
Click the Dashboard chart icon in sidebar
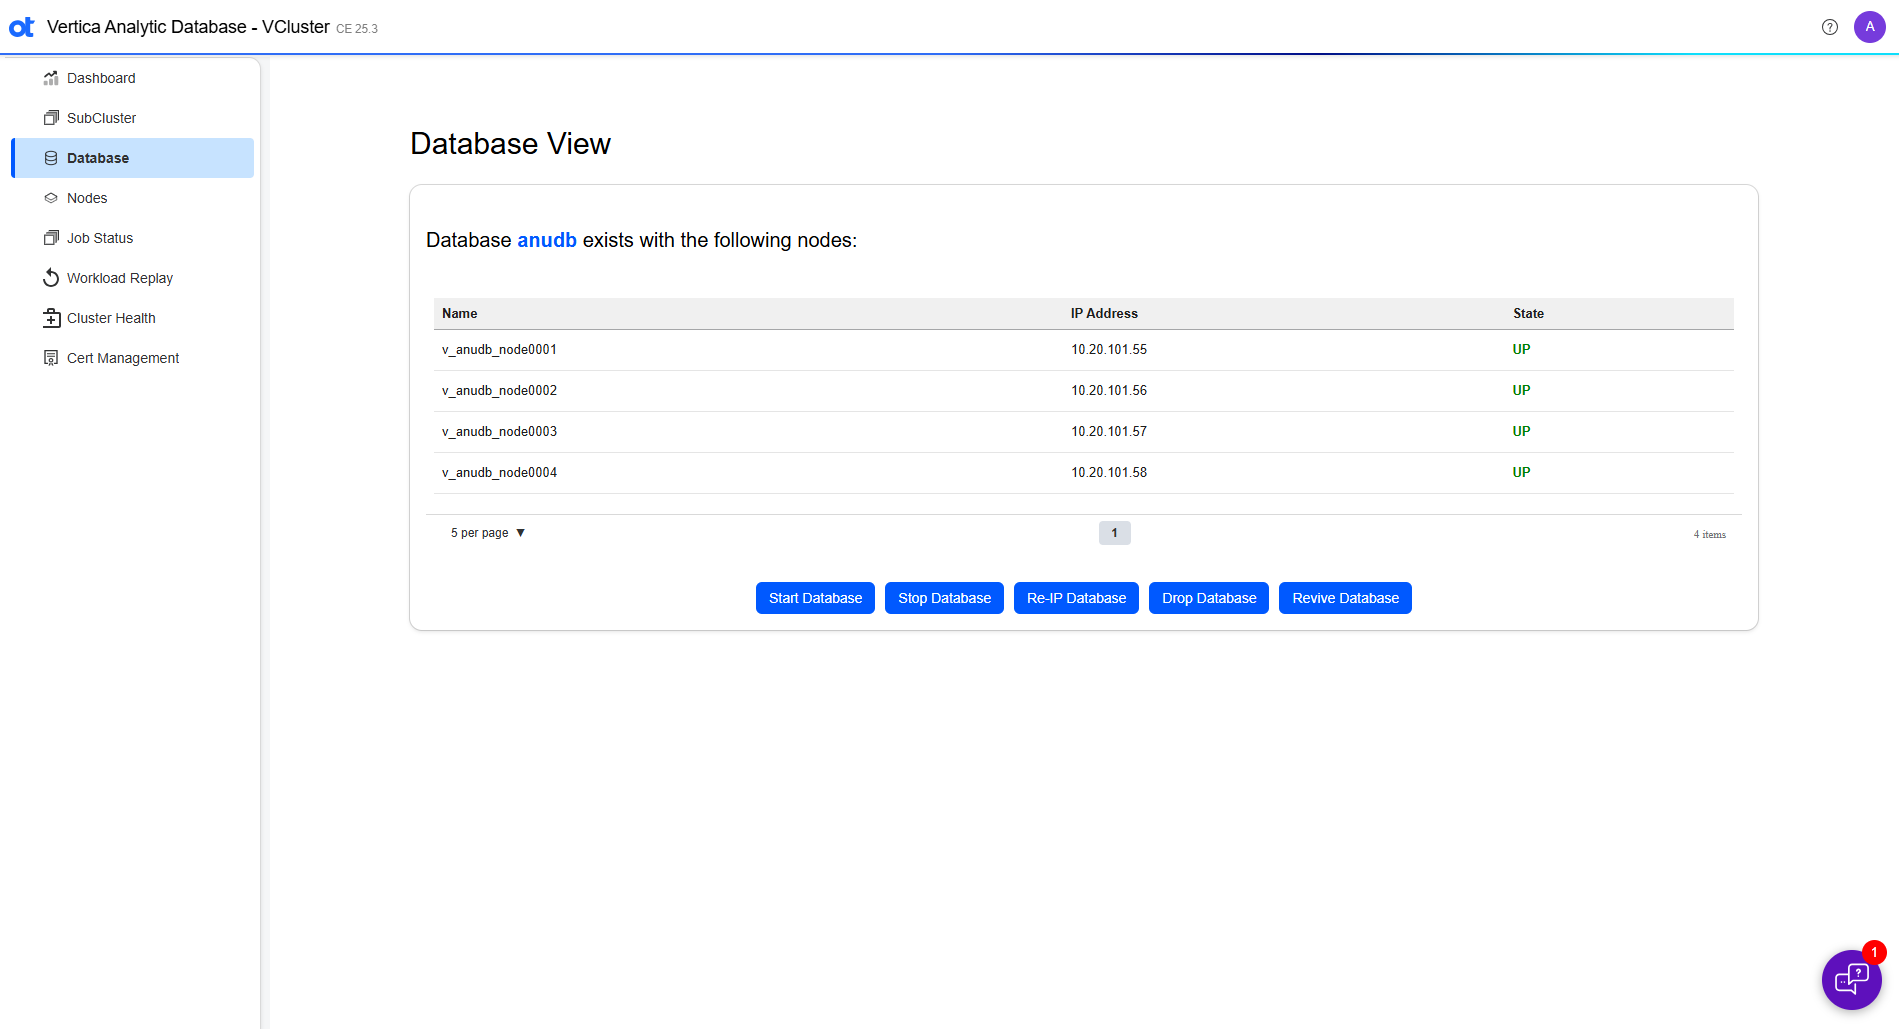(x=51, y=78)
